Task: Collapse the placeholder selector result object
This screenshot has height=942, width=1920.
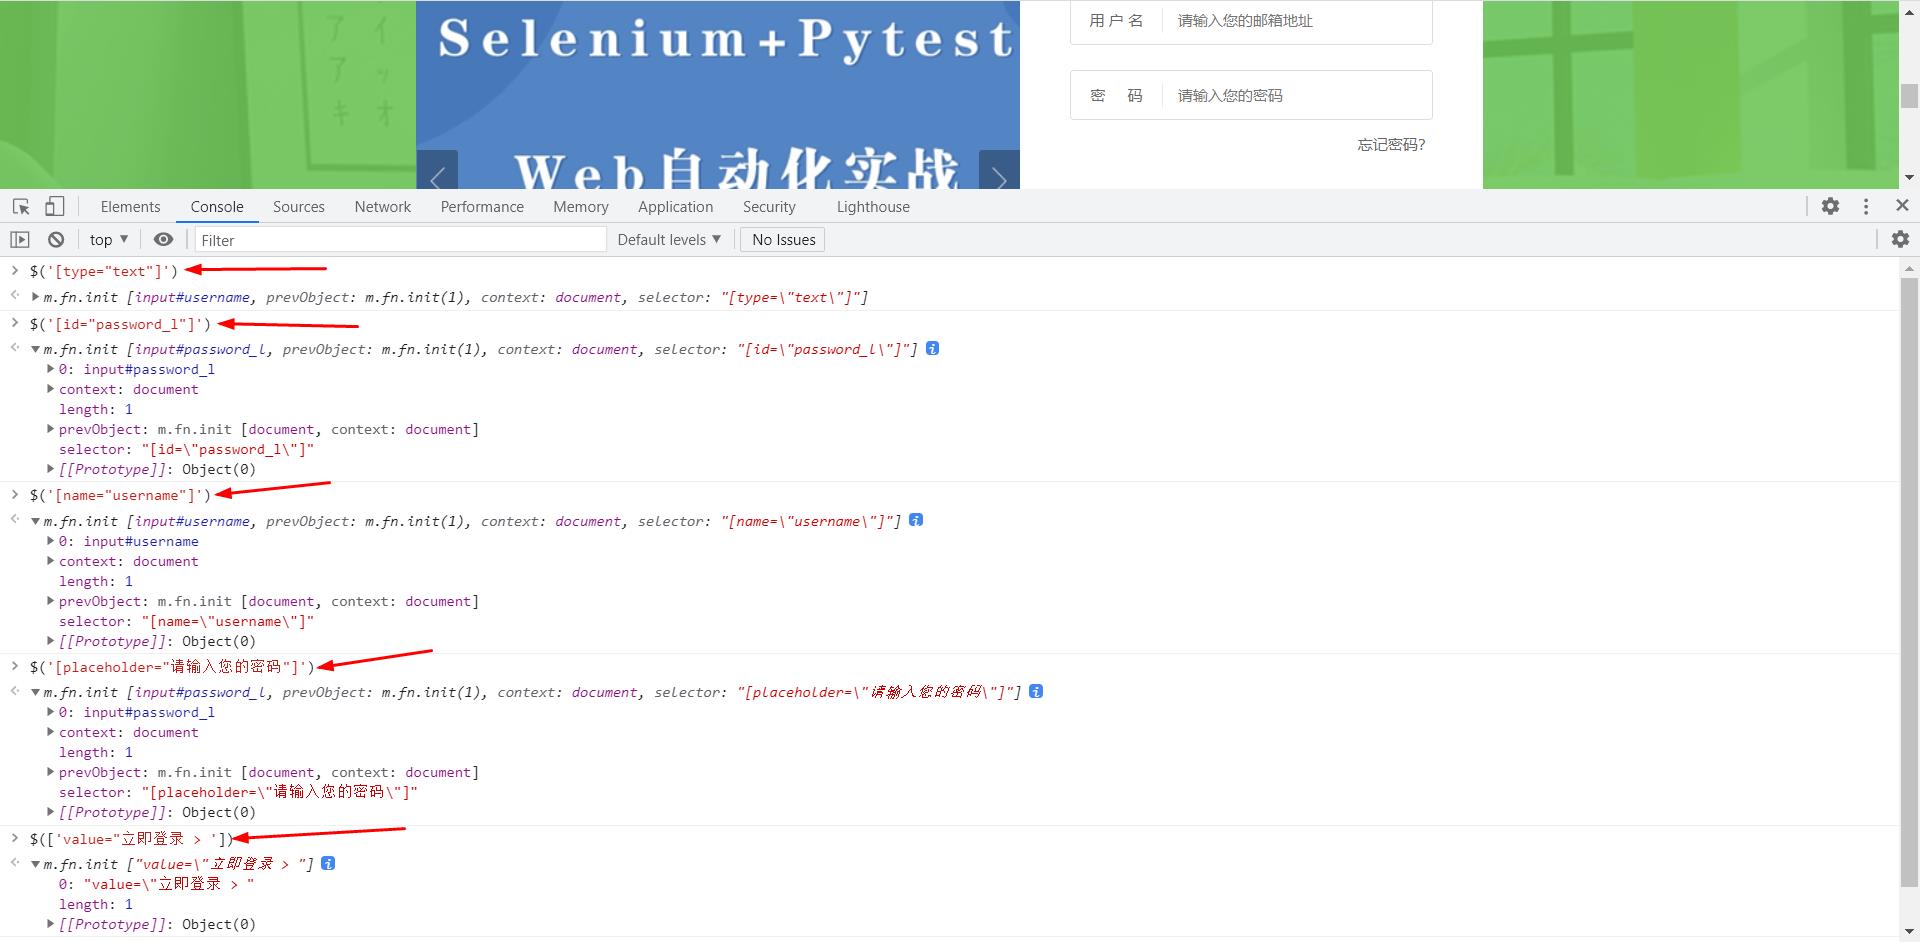Action: point(35,692)
